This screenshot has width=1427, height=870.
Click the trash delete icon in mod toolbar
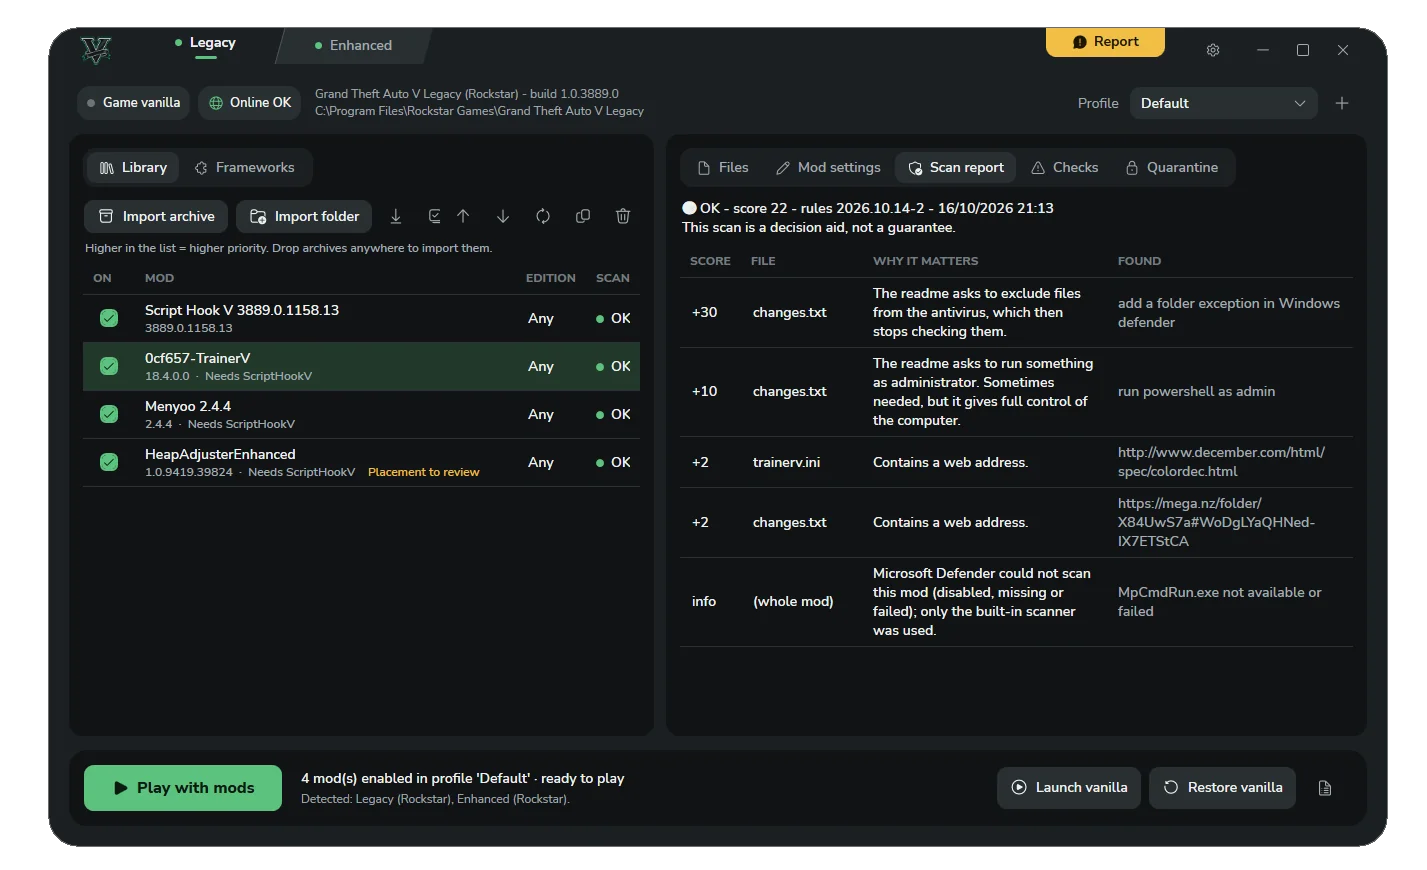click(623, 216)
